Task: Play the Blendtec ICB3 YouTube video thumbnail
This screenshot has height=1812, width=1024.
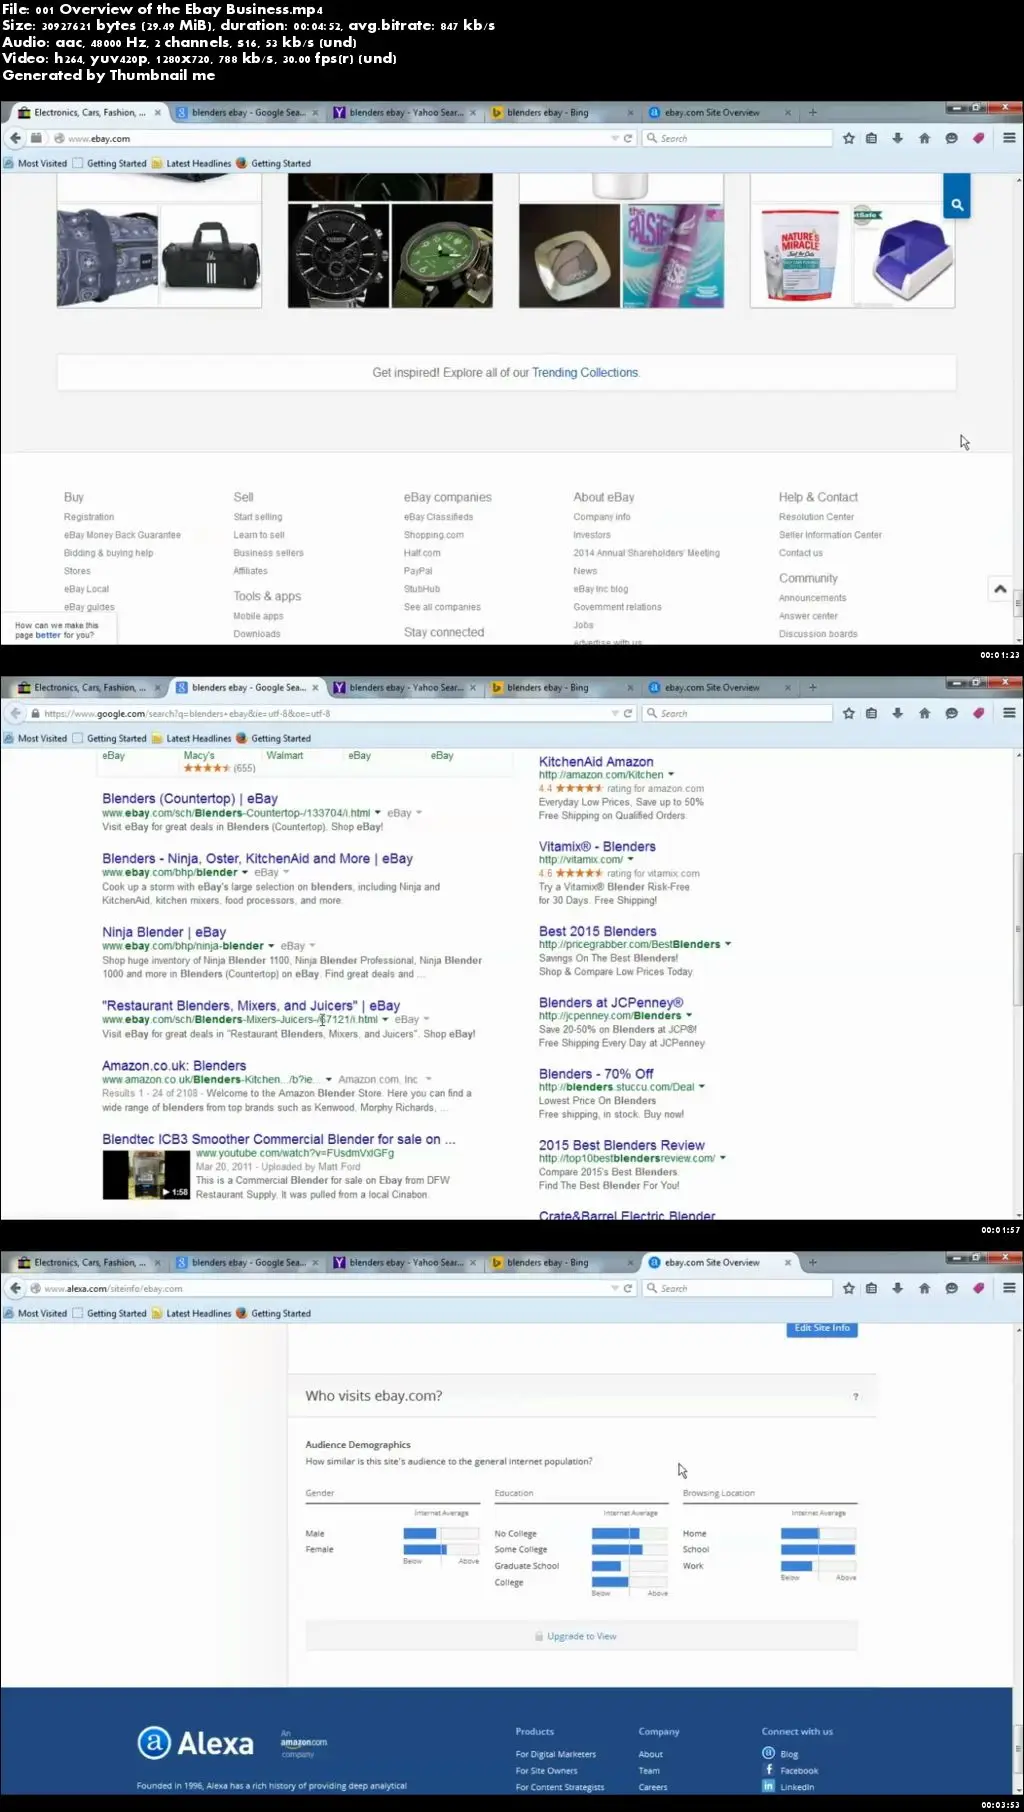Action: 146,1175
